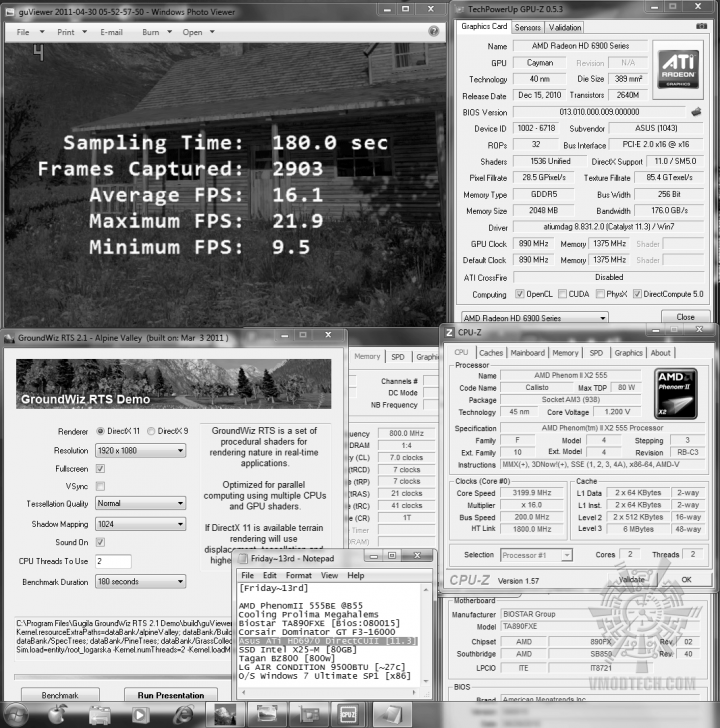Click the Run Presentation button
Viewport: 720px width, 728px height.
(x=171, y=695)
